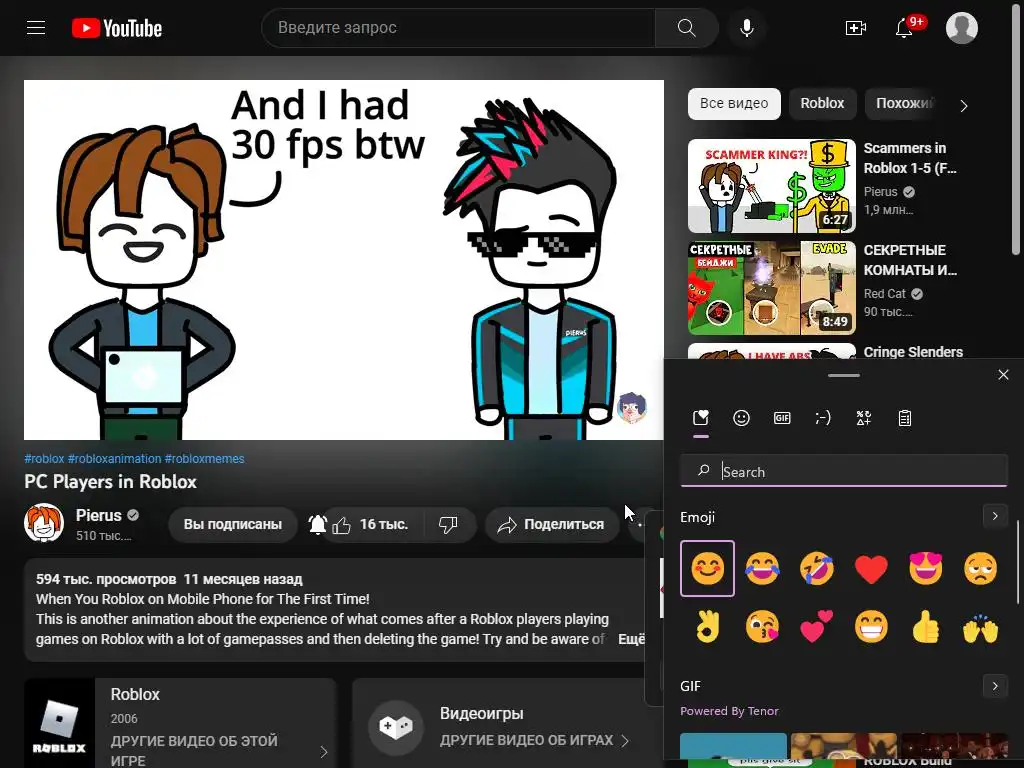Open the Clipboard history tab
Screen dimensions: 1024x768
(904, 418)
